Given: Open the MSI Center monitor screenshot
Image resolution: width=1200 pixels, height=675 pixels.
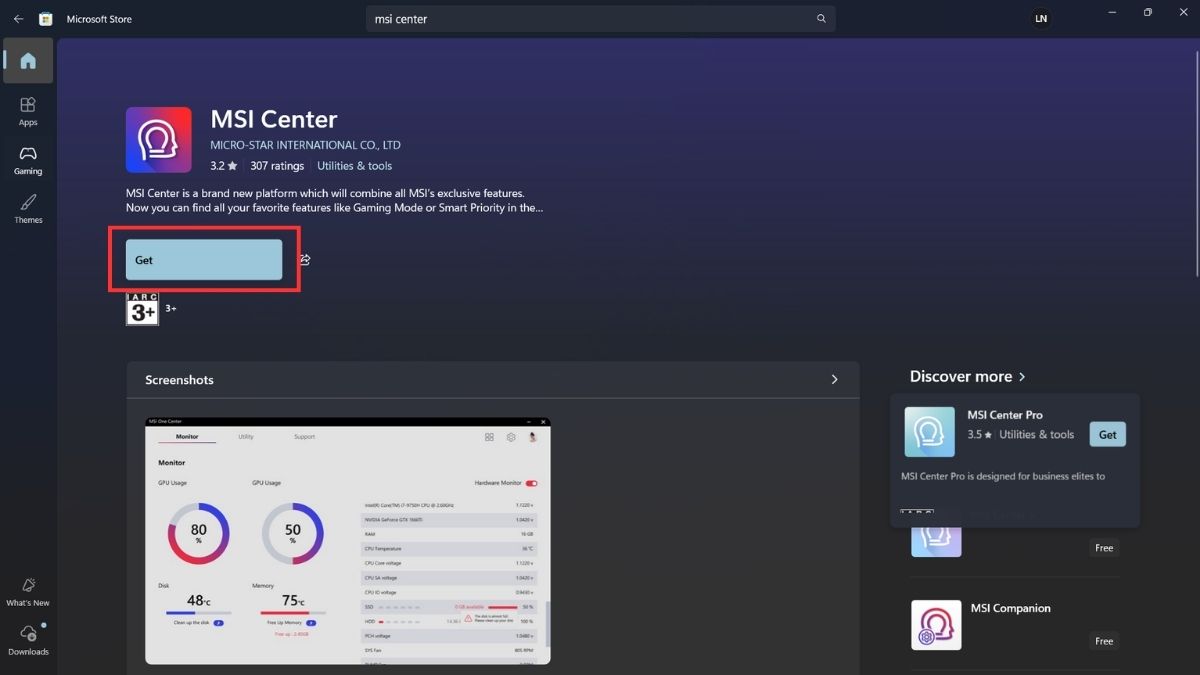Looking at the screenshot, I should (348, 541).
